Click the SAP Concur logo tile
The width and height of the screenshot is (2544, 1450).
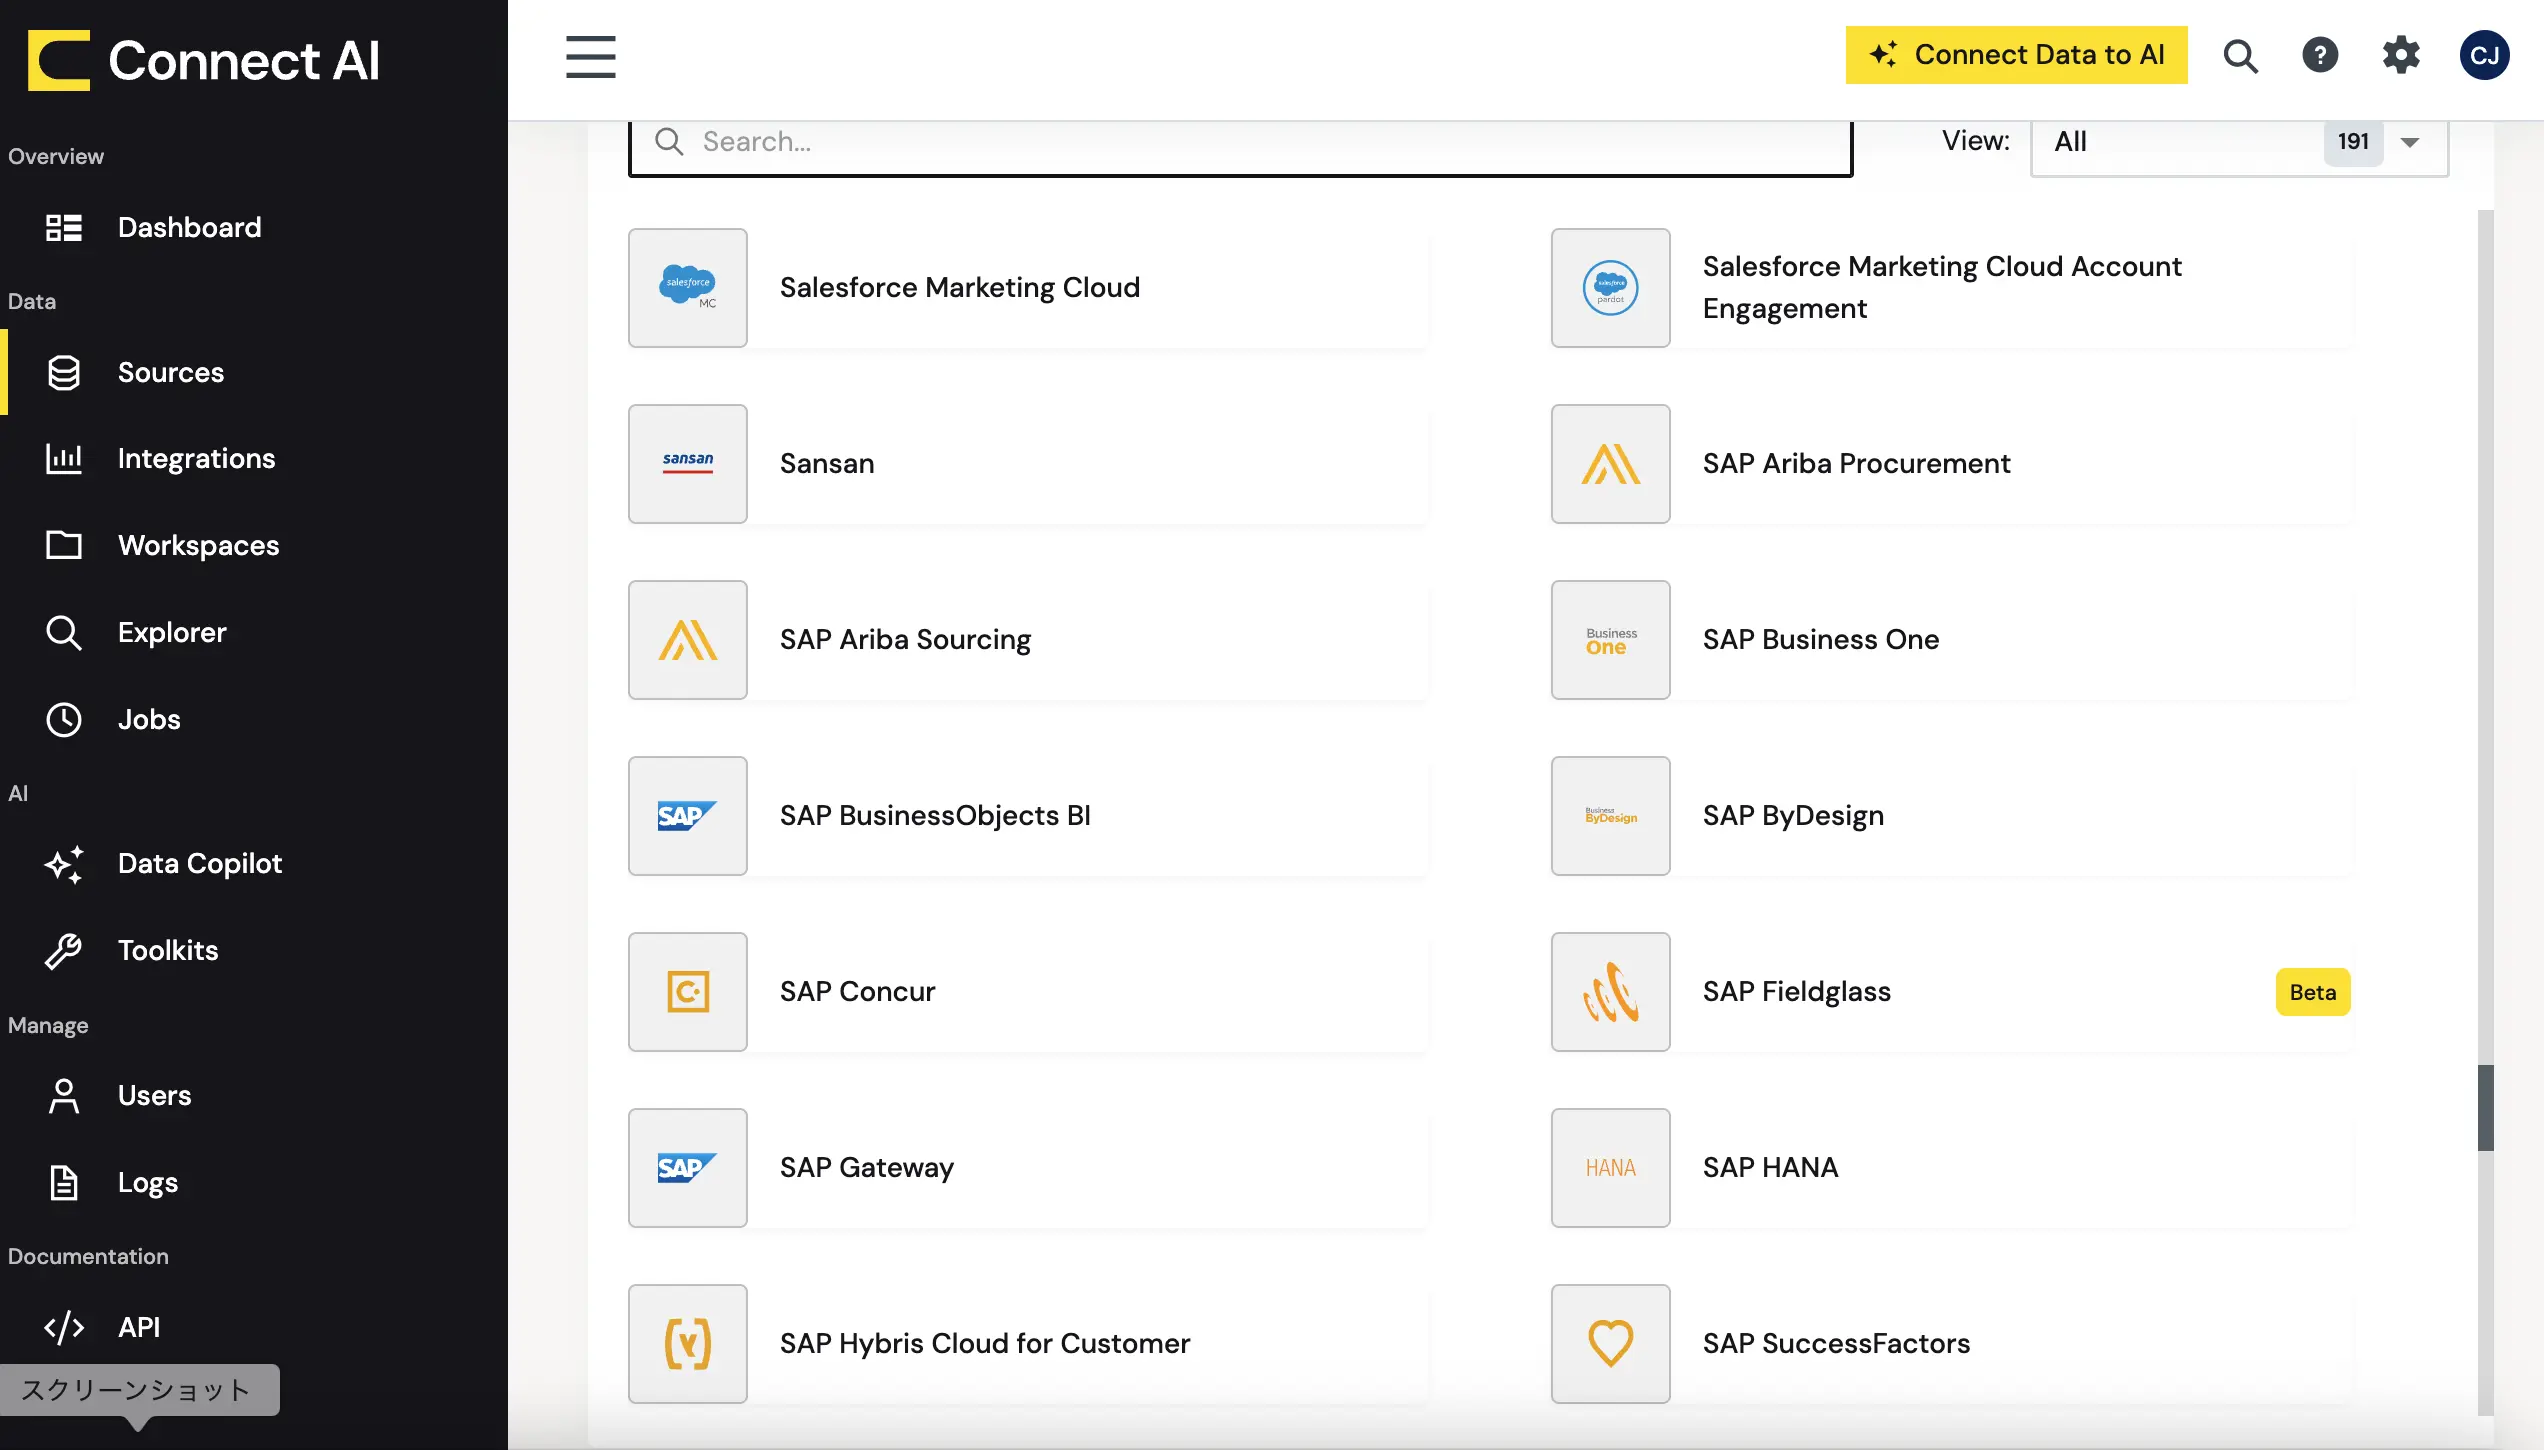(688, 992)
